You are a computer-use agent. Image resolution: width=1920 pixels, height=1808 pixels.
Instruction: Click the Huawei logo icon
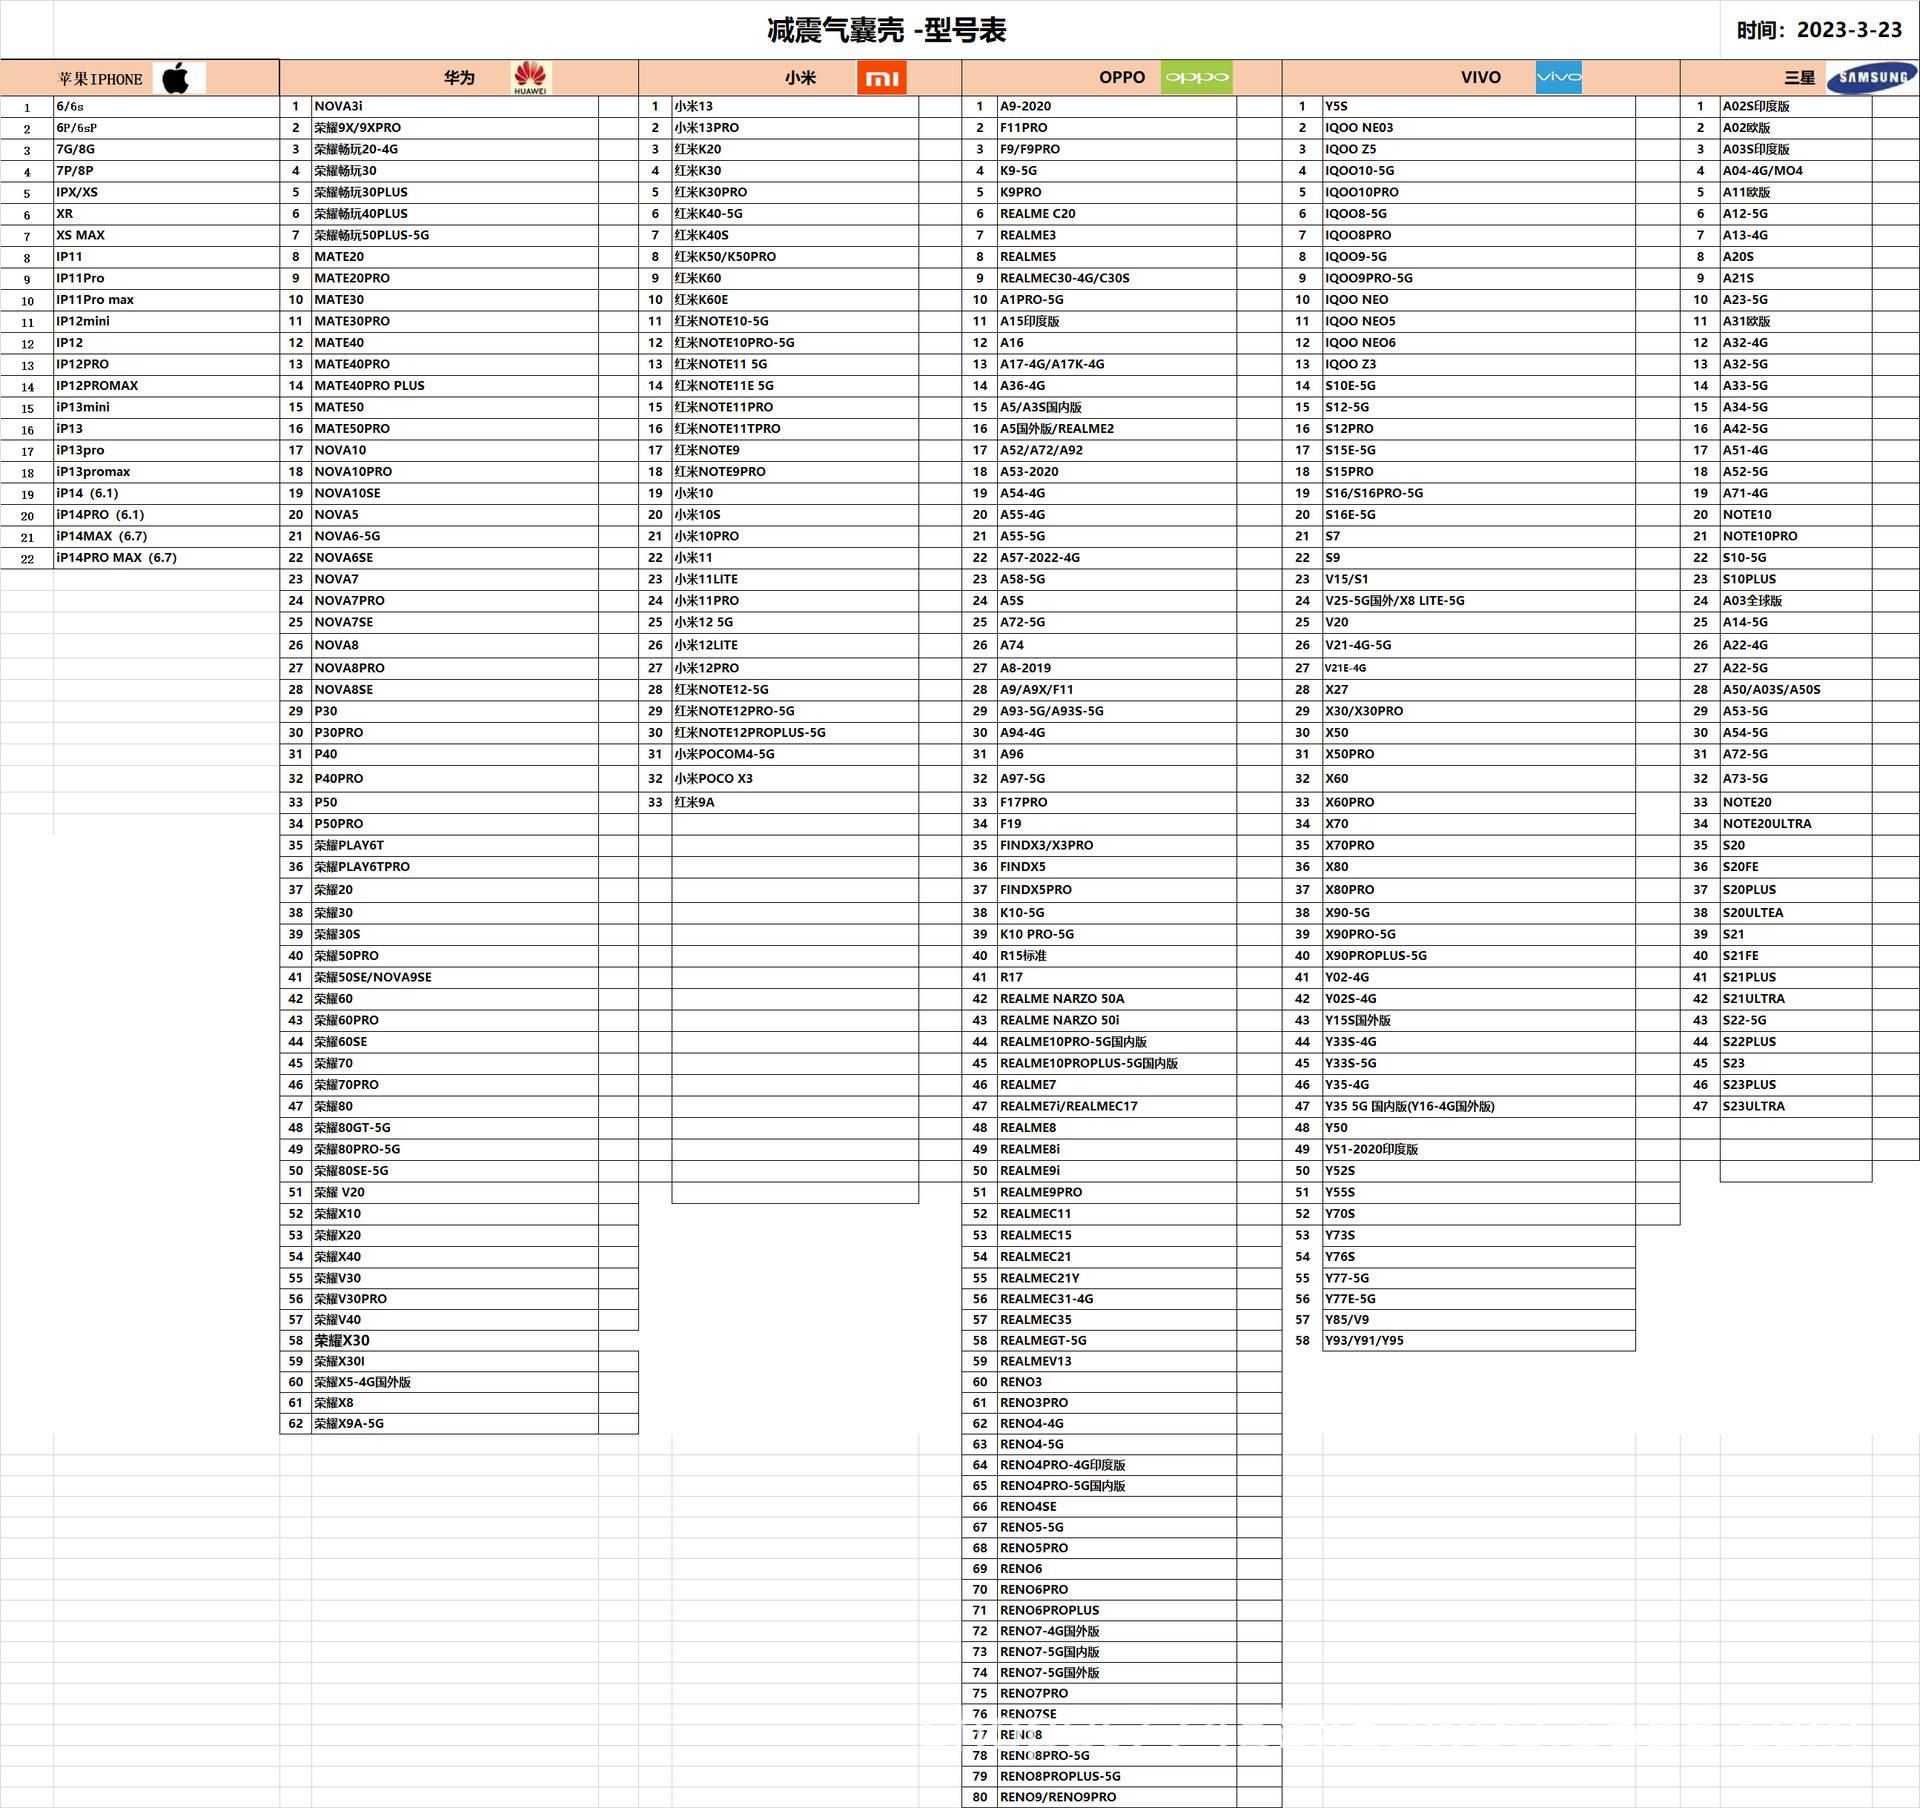530,78
